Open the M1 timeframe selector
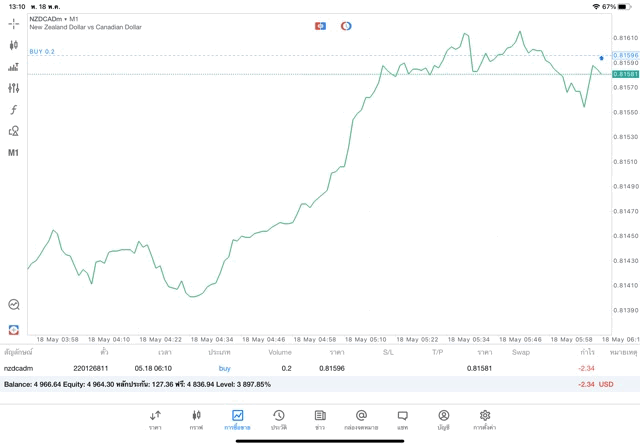This screenshot has height=447, width=640. click(13, 153)
